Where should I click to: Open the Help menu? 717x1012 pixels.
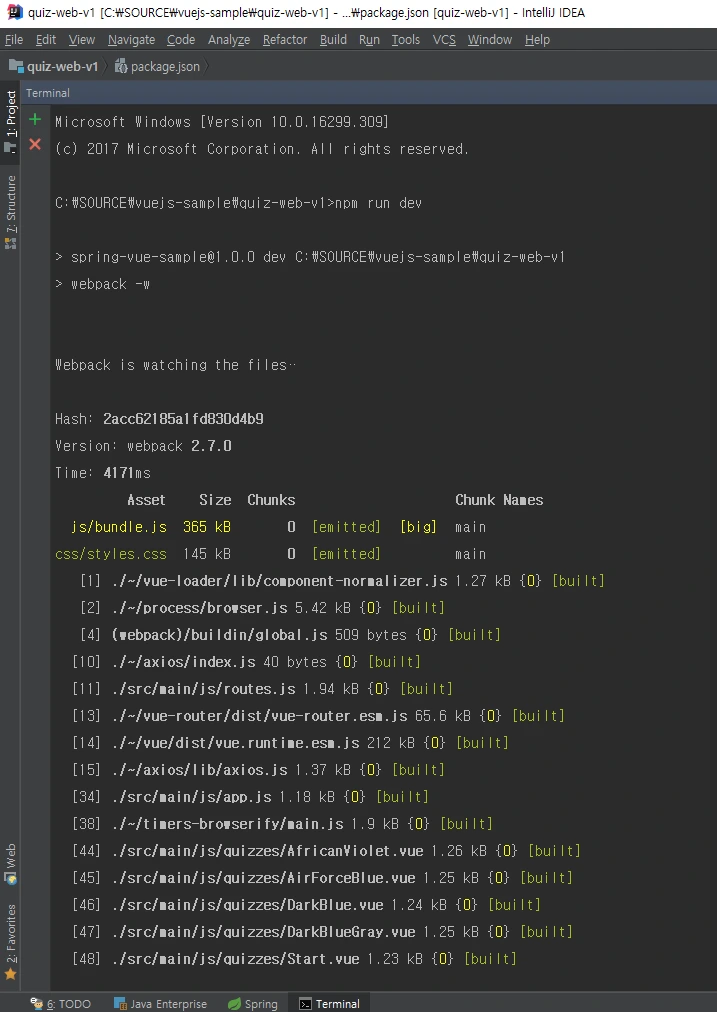537,40
